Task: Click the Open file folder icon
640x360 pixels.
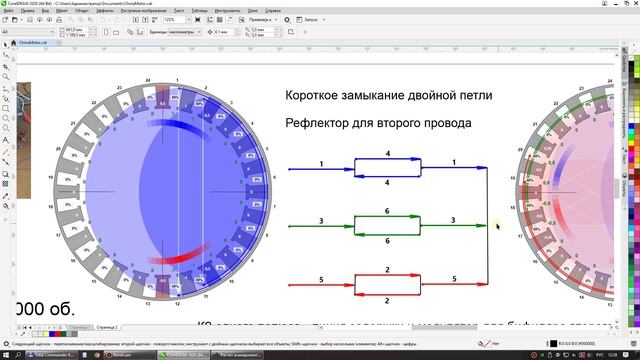Action: (x=14, y=20)
